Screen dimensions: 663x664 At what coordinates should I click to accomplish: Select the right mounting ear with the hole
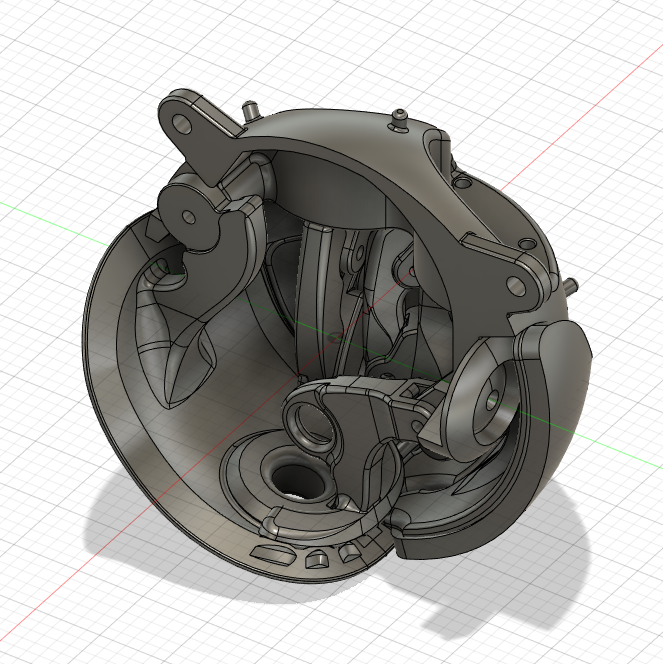[x=510, y=276]
